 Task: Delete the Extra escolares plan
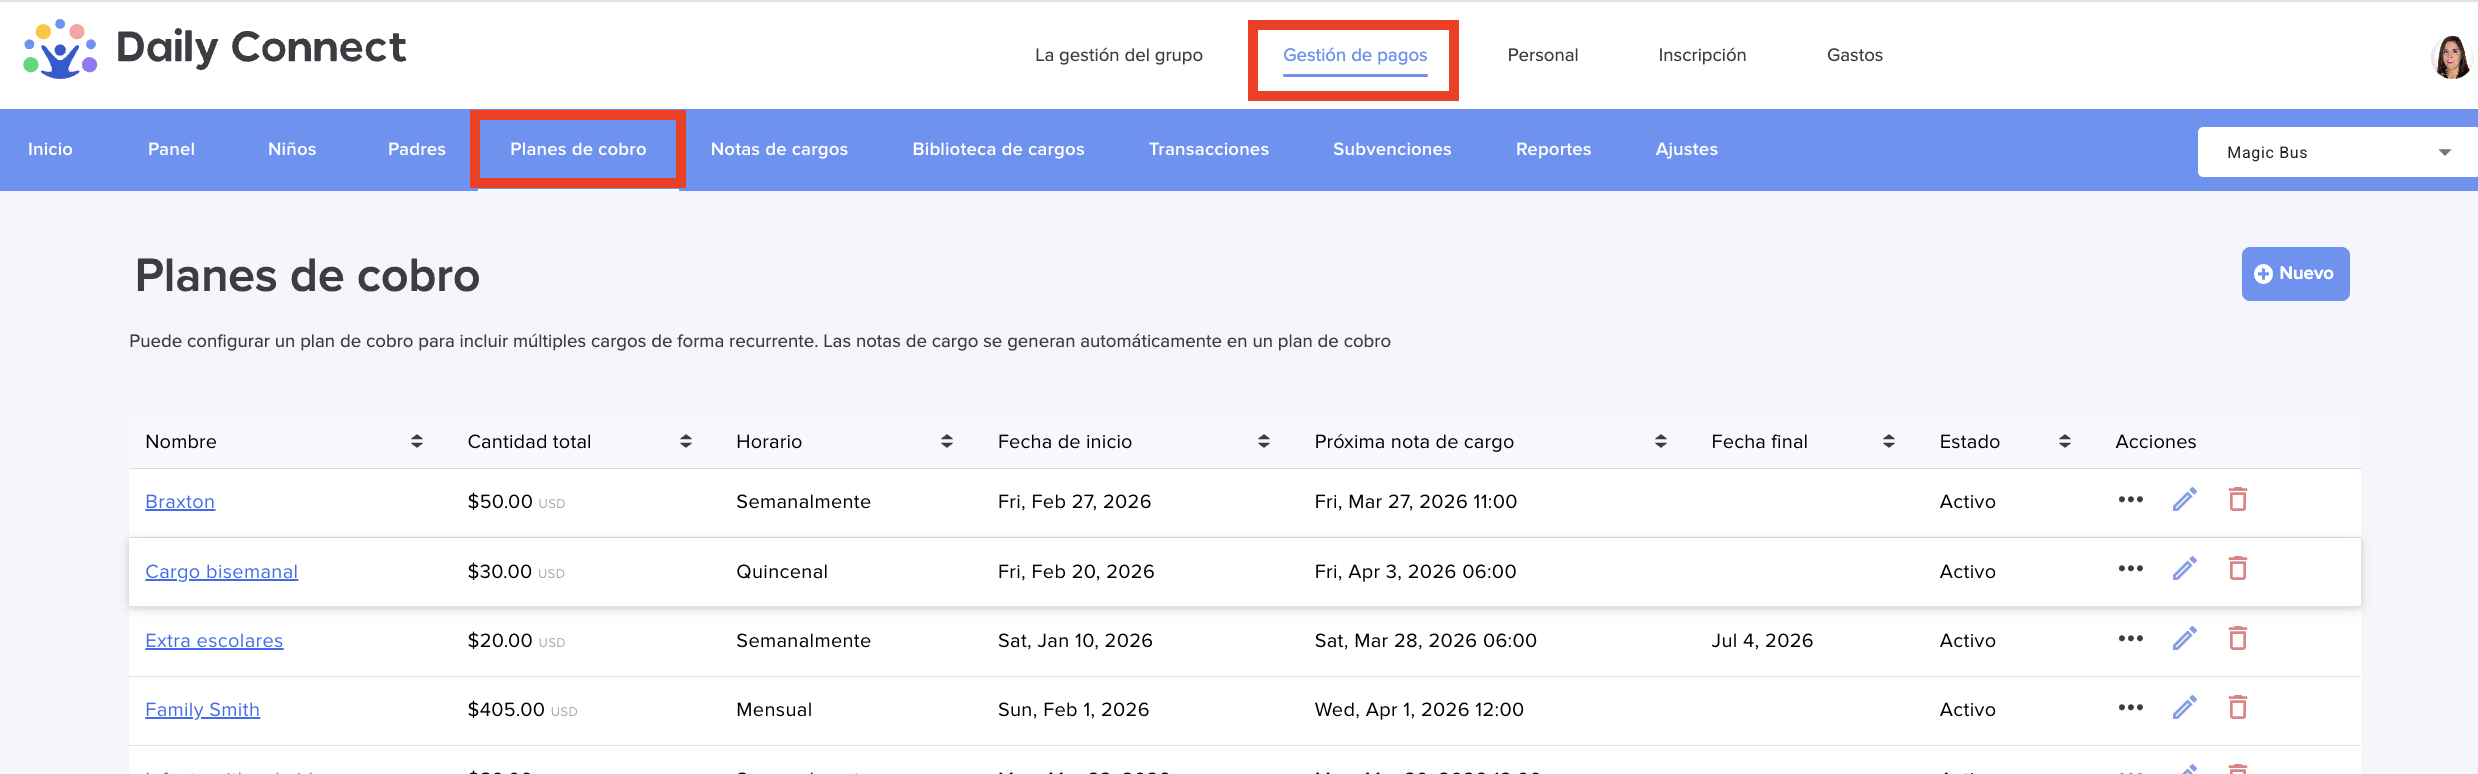pos(2238,638)
